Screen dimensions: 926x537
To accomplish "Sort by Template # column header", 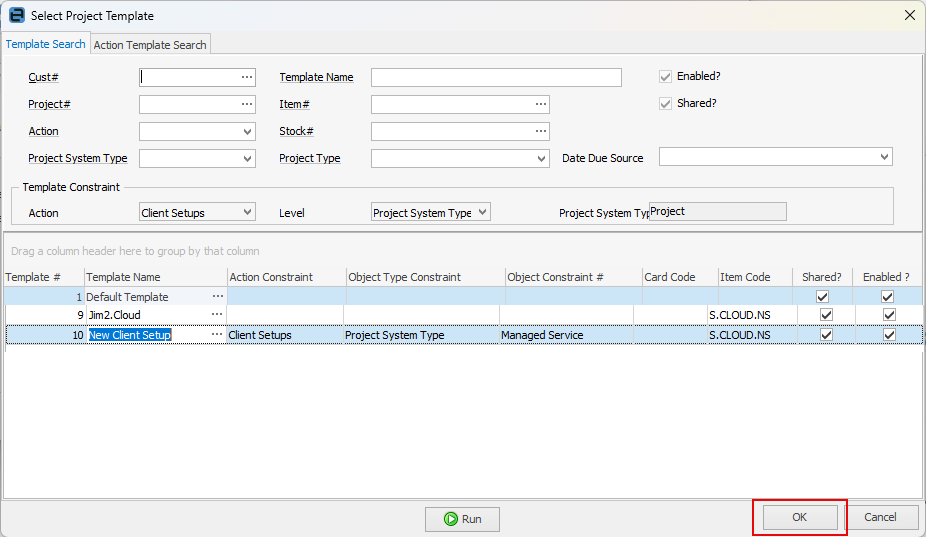I will pyautogui.click(x=44, y=277).
